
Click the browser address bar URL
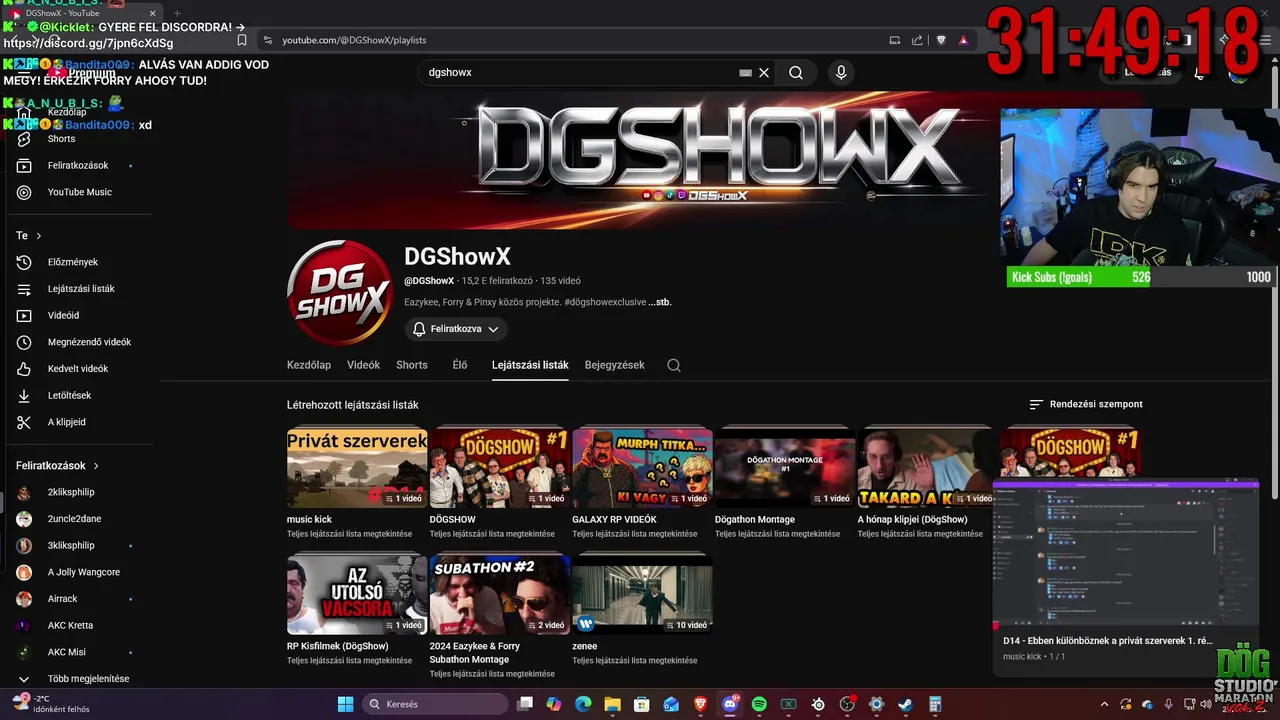[x=354, y=40]
